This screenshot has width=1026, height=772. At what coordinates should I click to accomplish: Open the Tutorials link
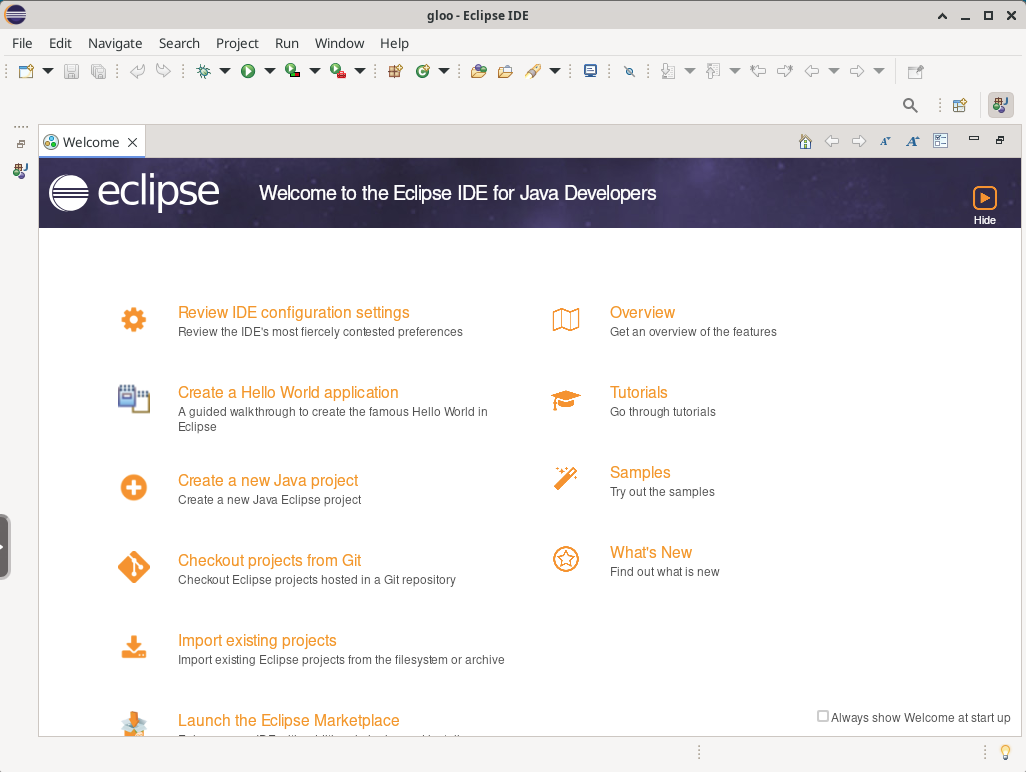point(639,393)
